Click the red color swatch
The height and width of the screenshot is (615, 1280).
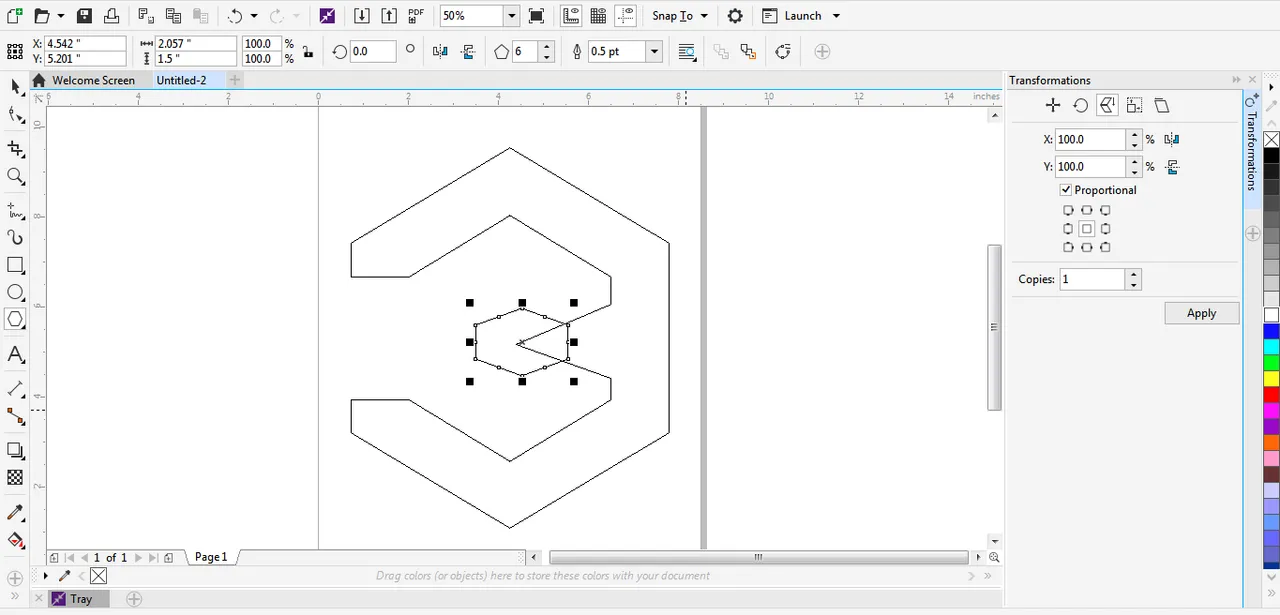(x=1271, y=394)
